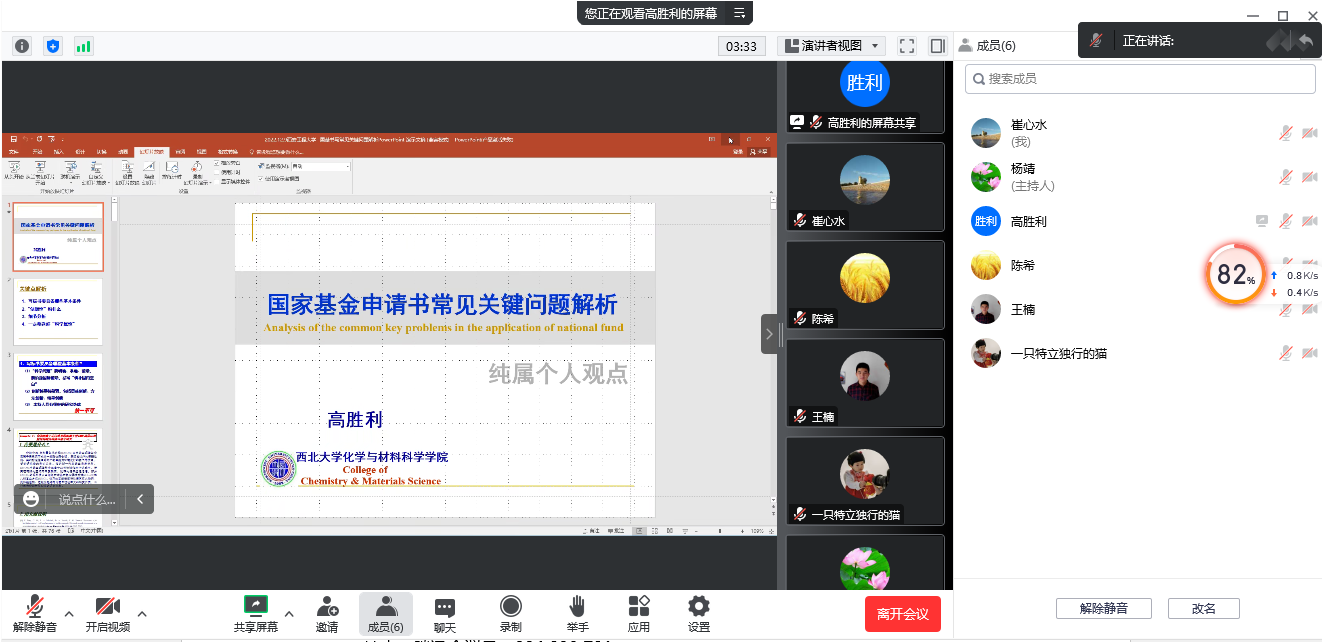
Task: Click the 改名 rename button
Action: (1204, 608)
